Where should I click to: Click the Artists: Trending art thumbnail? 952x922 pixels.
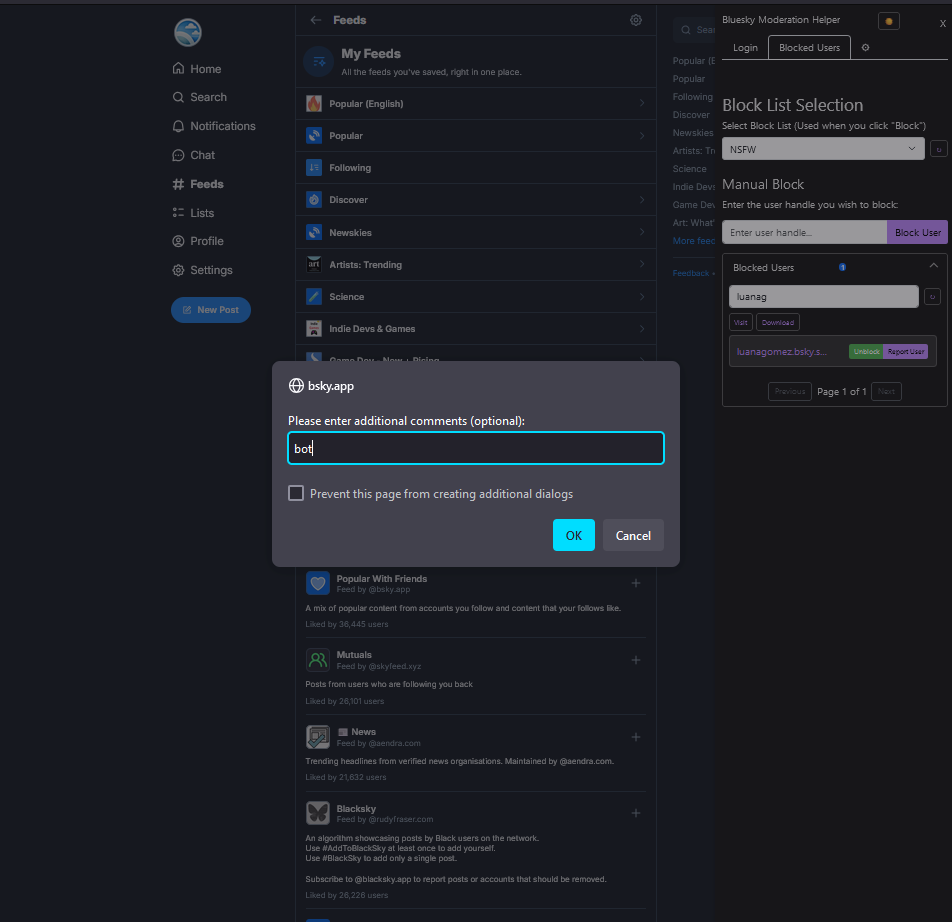tap(314, 265)
